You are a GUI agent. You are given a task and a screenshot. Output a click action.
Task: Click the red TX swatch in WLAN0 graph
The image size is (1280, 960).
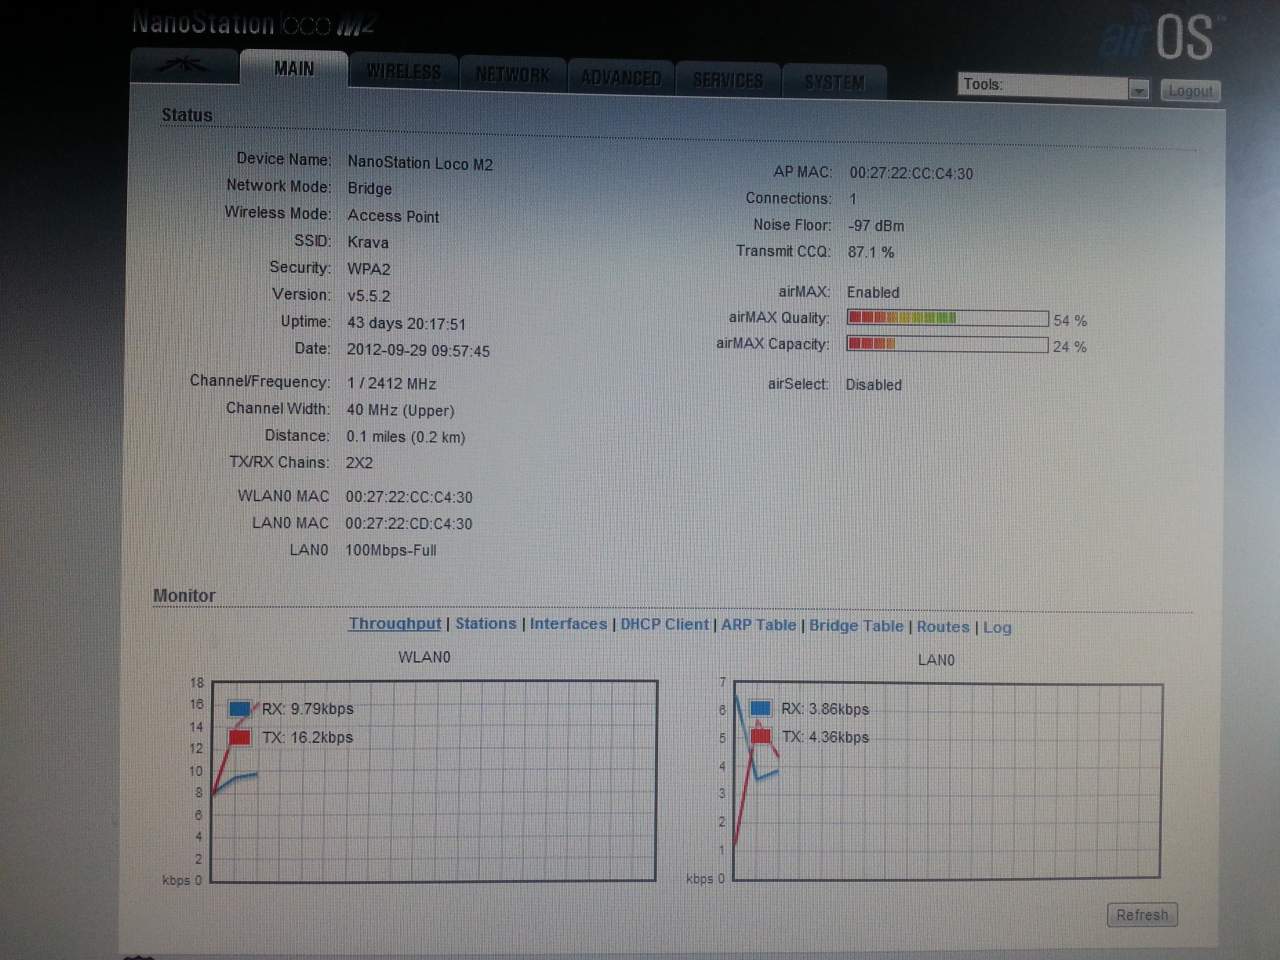coord(240,737)
